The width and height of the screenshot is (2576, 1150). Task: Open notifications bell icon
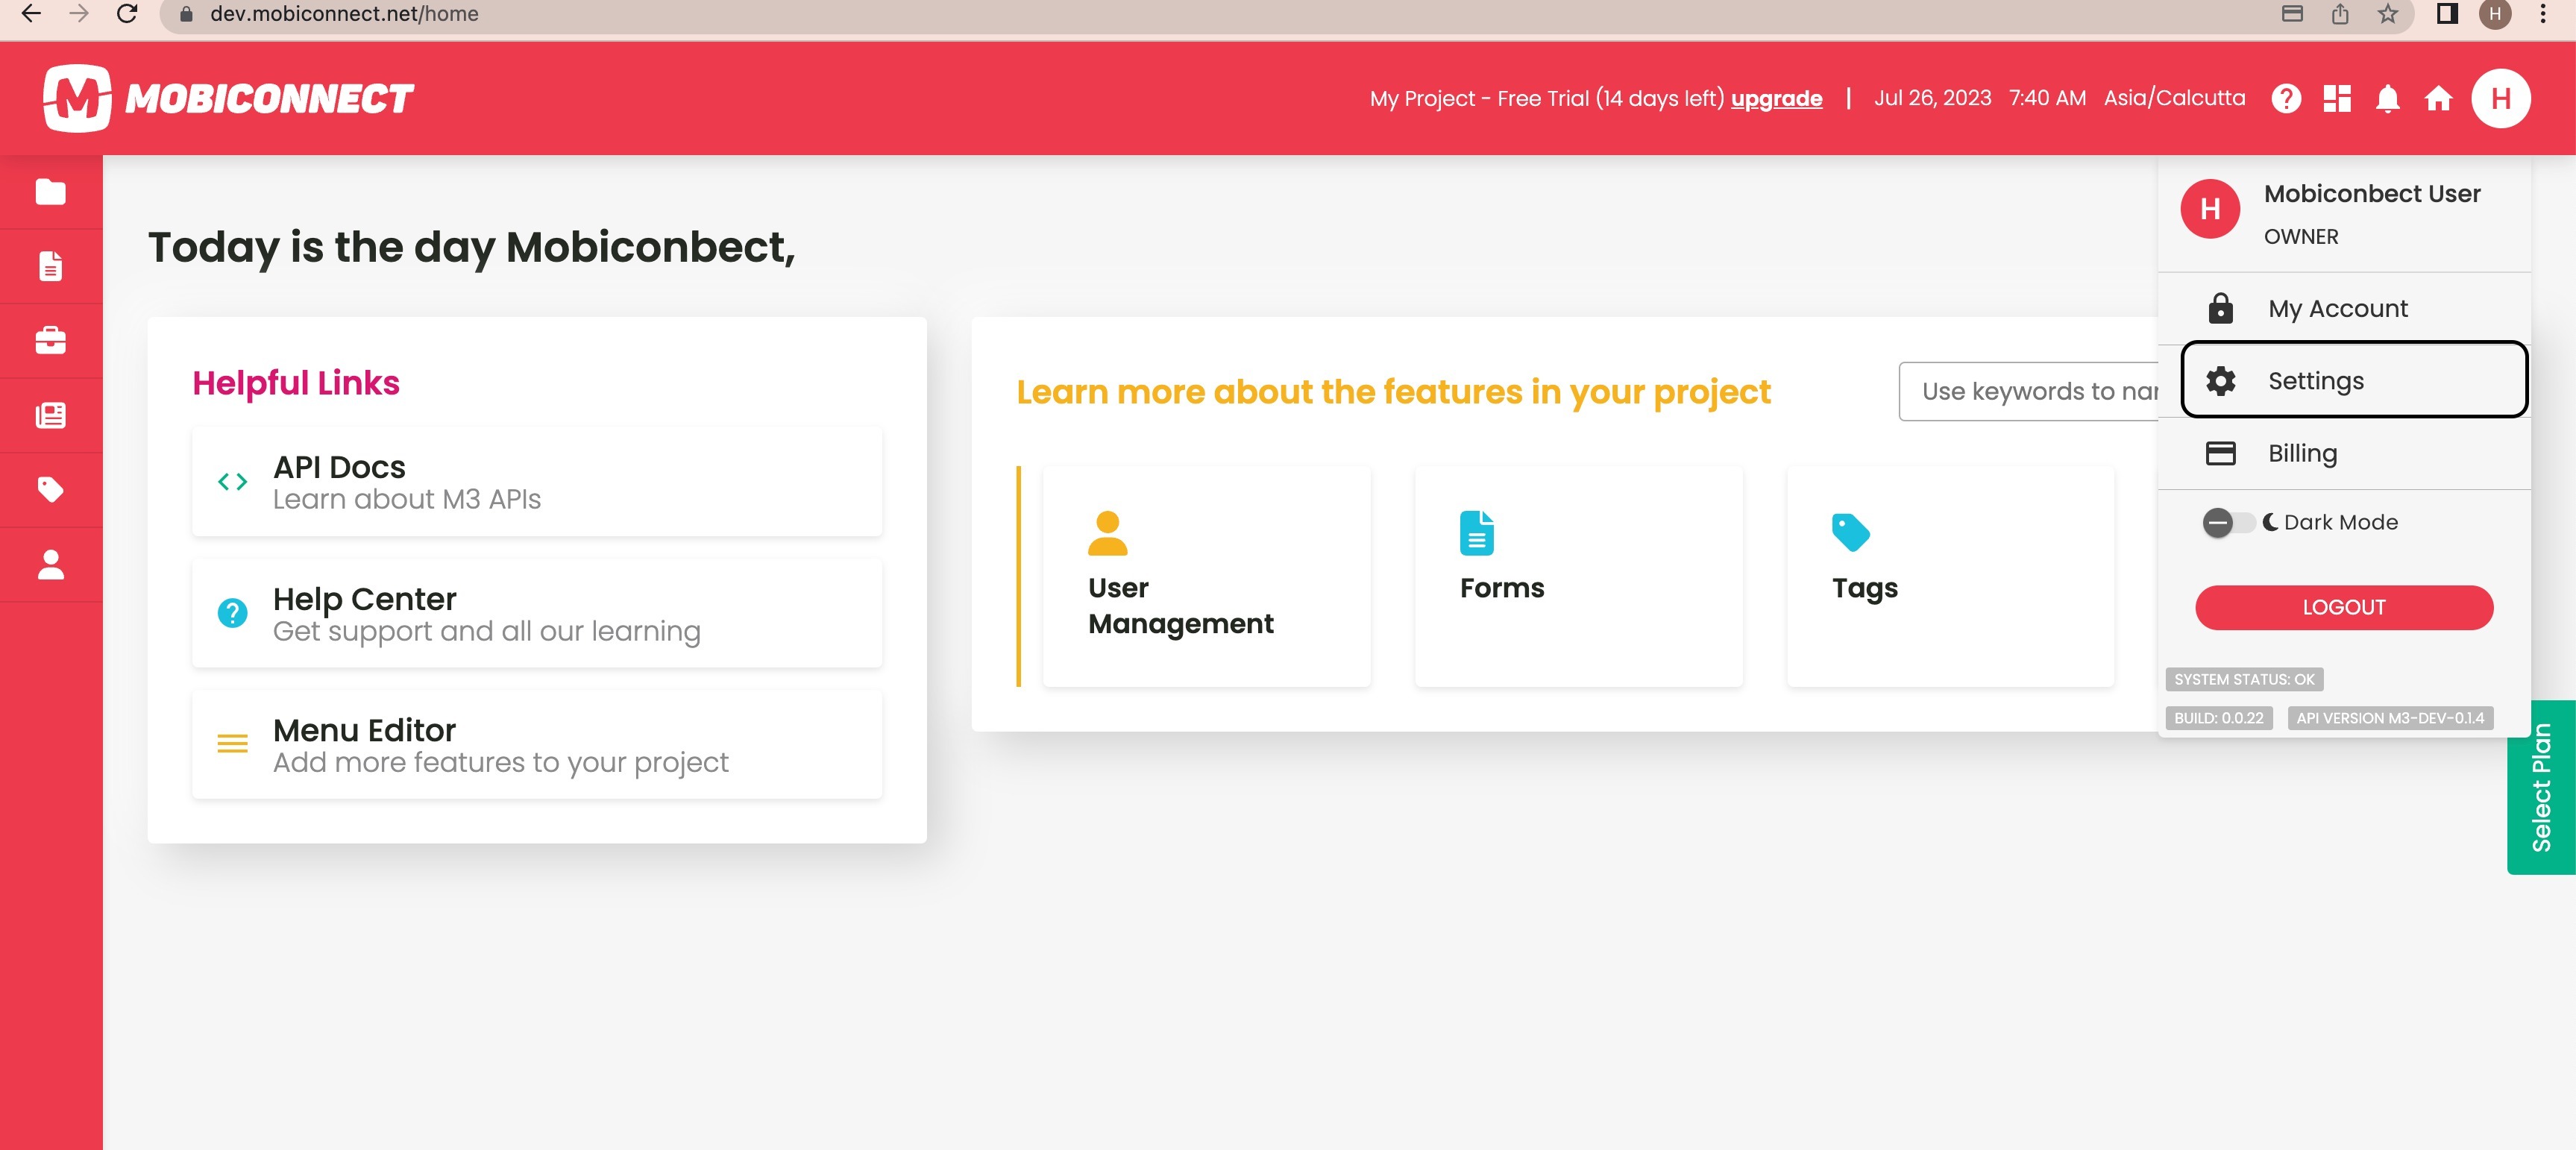[x=2388, y=98]
